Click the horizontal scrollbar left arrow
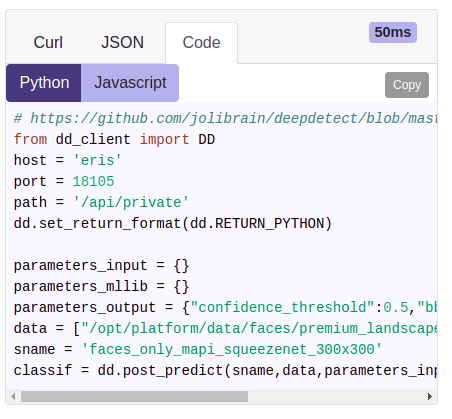Viewport: 452px width, 419px height. point(13,396)
